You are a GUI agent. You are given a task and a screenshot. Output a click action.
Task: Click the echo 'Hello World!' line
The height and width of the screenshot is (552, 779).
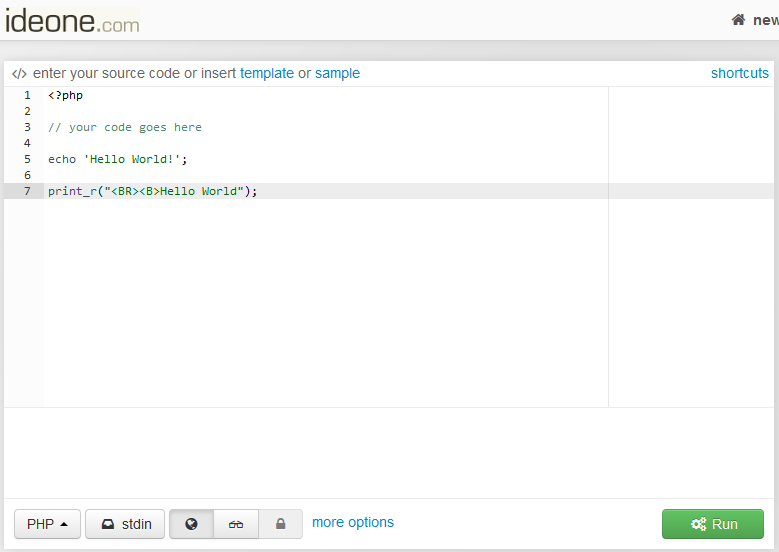click(117, 159)
